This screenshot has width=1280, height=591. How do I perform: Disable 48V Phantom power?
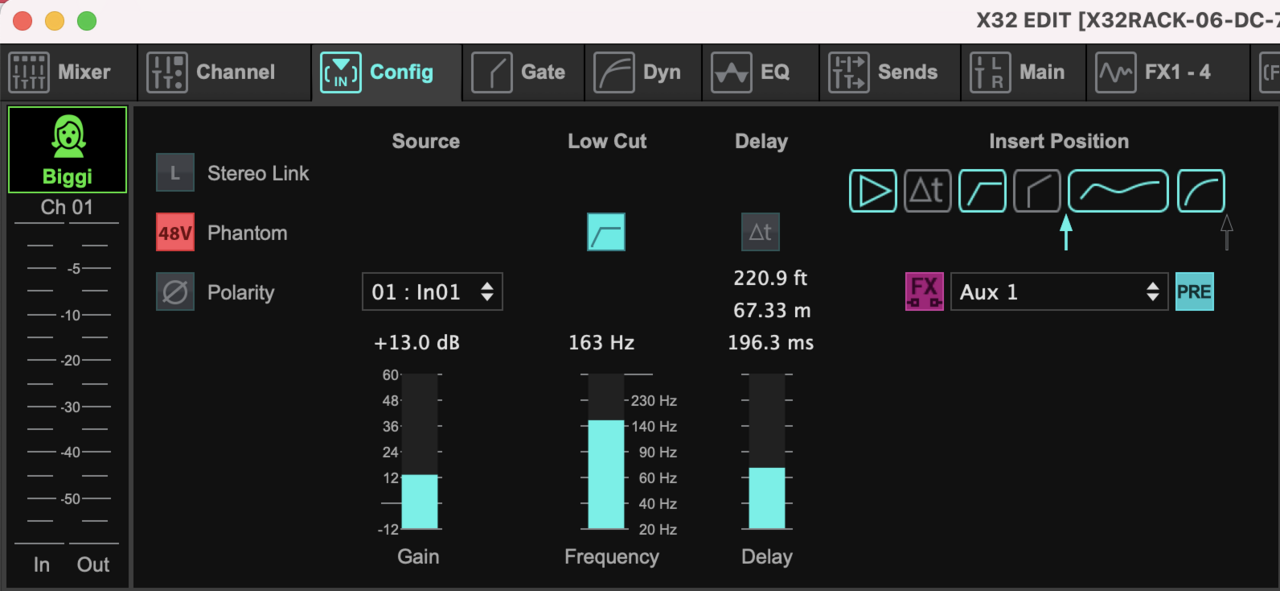tap(175, 233)
